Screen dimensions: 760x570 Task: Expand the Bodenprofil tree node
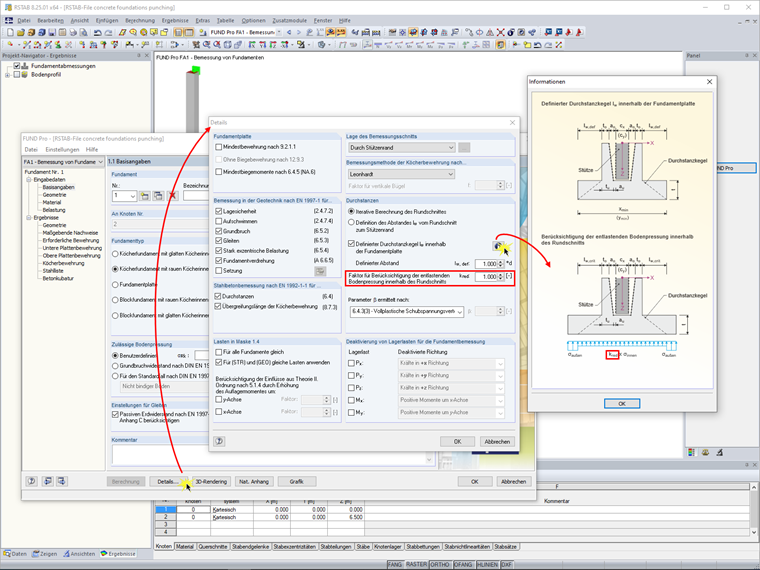[8, 75]
